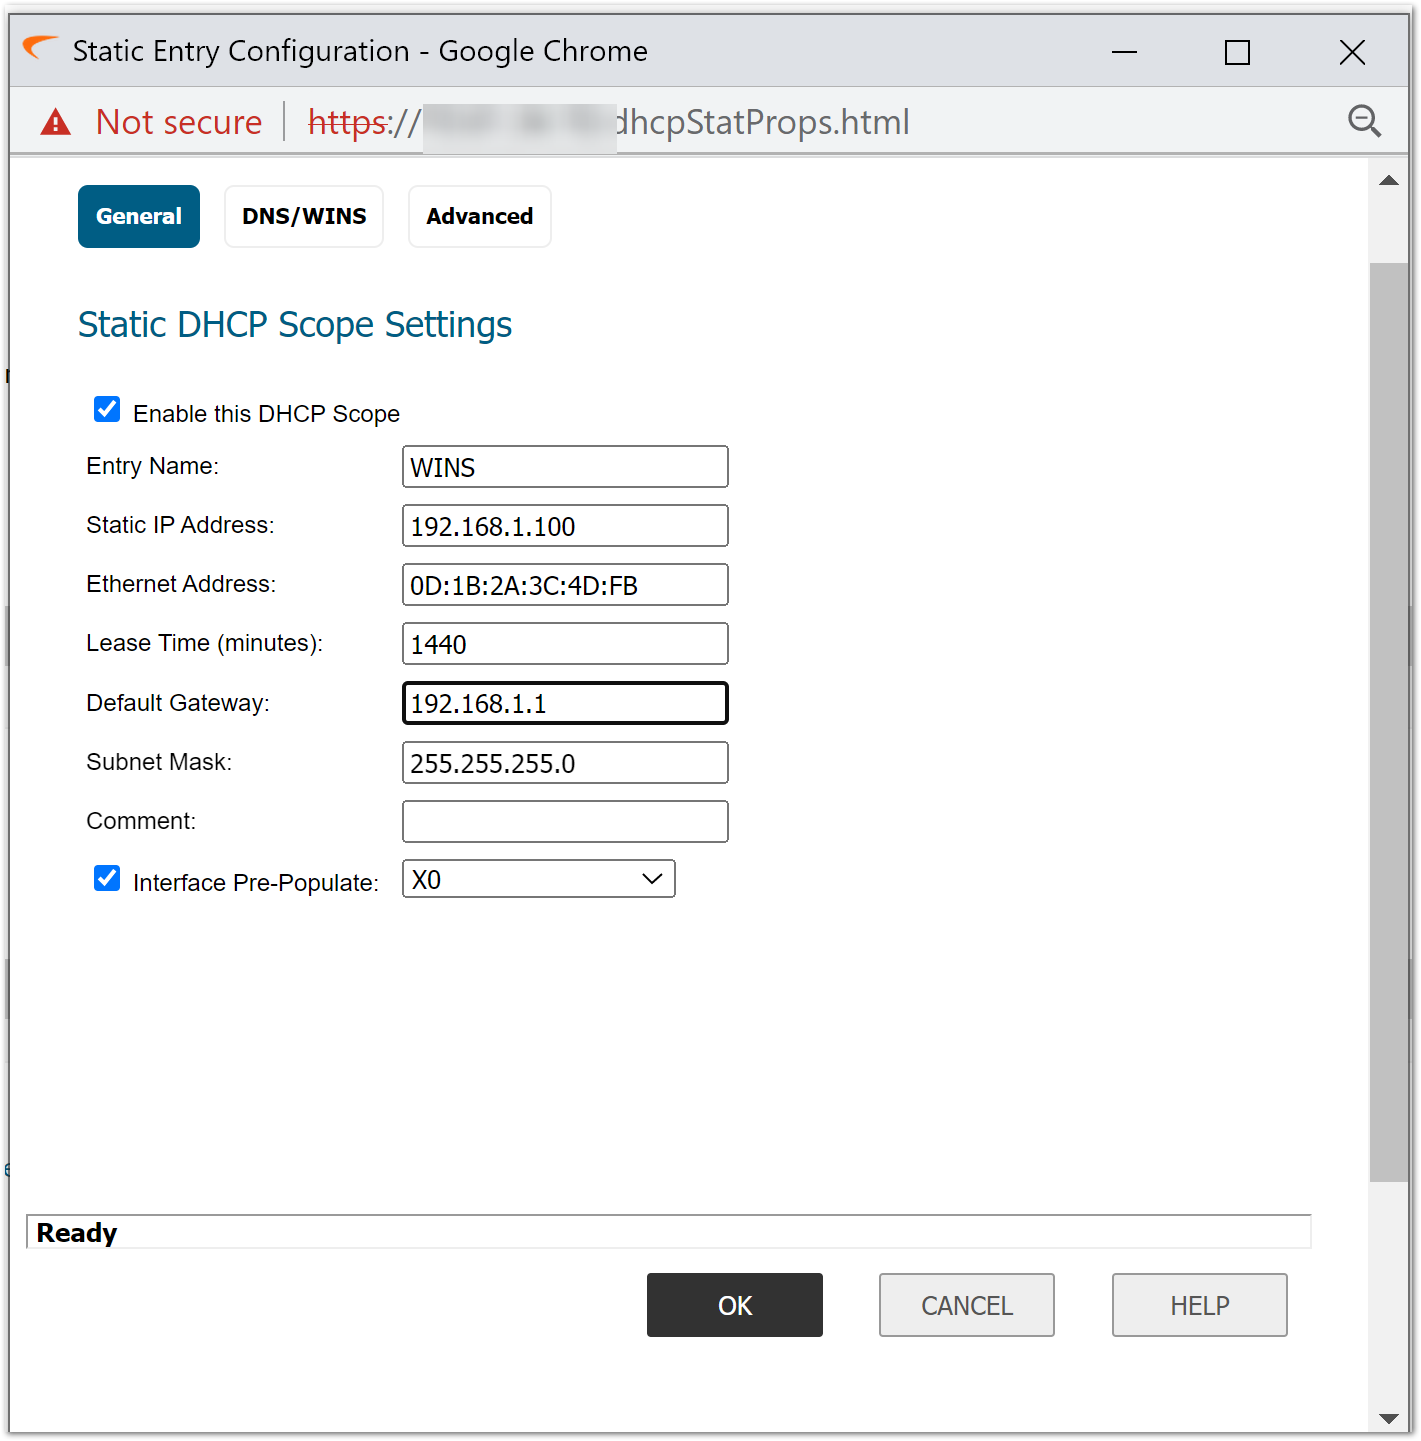Click the Ethernet Address input field
The width and height of the screenshot is (1421, 1441).
[x=565, y=585]
